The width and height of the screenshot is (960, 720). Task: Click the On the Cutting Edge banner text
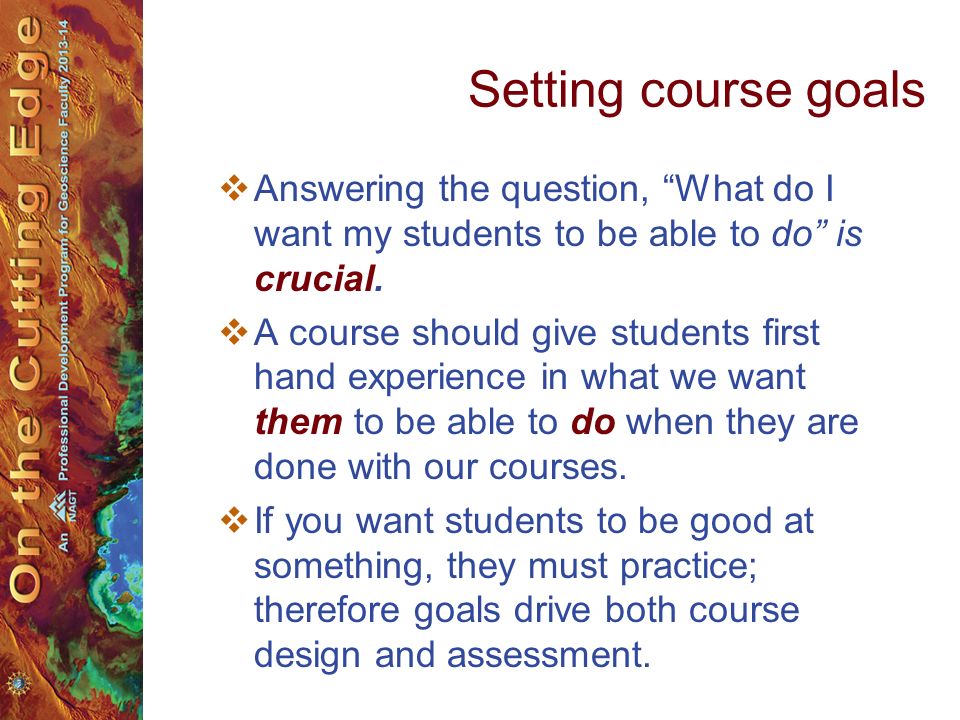point(27,309)
